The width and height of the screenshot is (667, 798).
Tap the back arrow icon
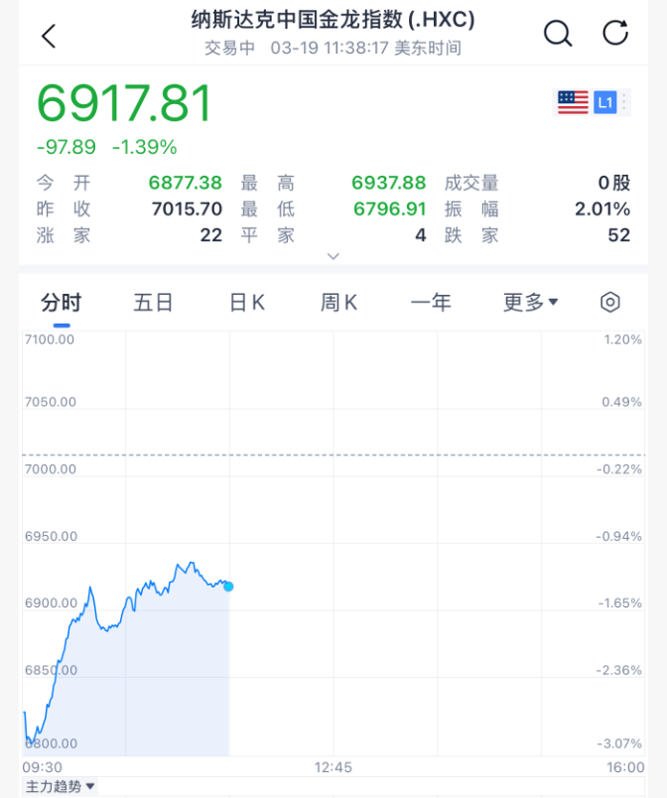point(48,37)
